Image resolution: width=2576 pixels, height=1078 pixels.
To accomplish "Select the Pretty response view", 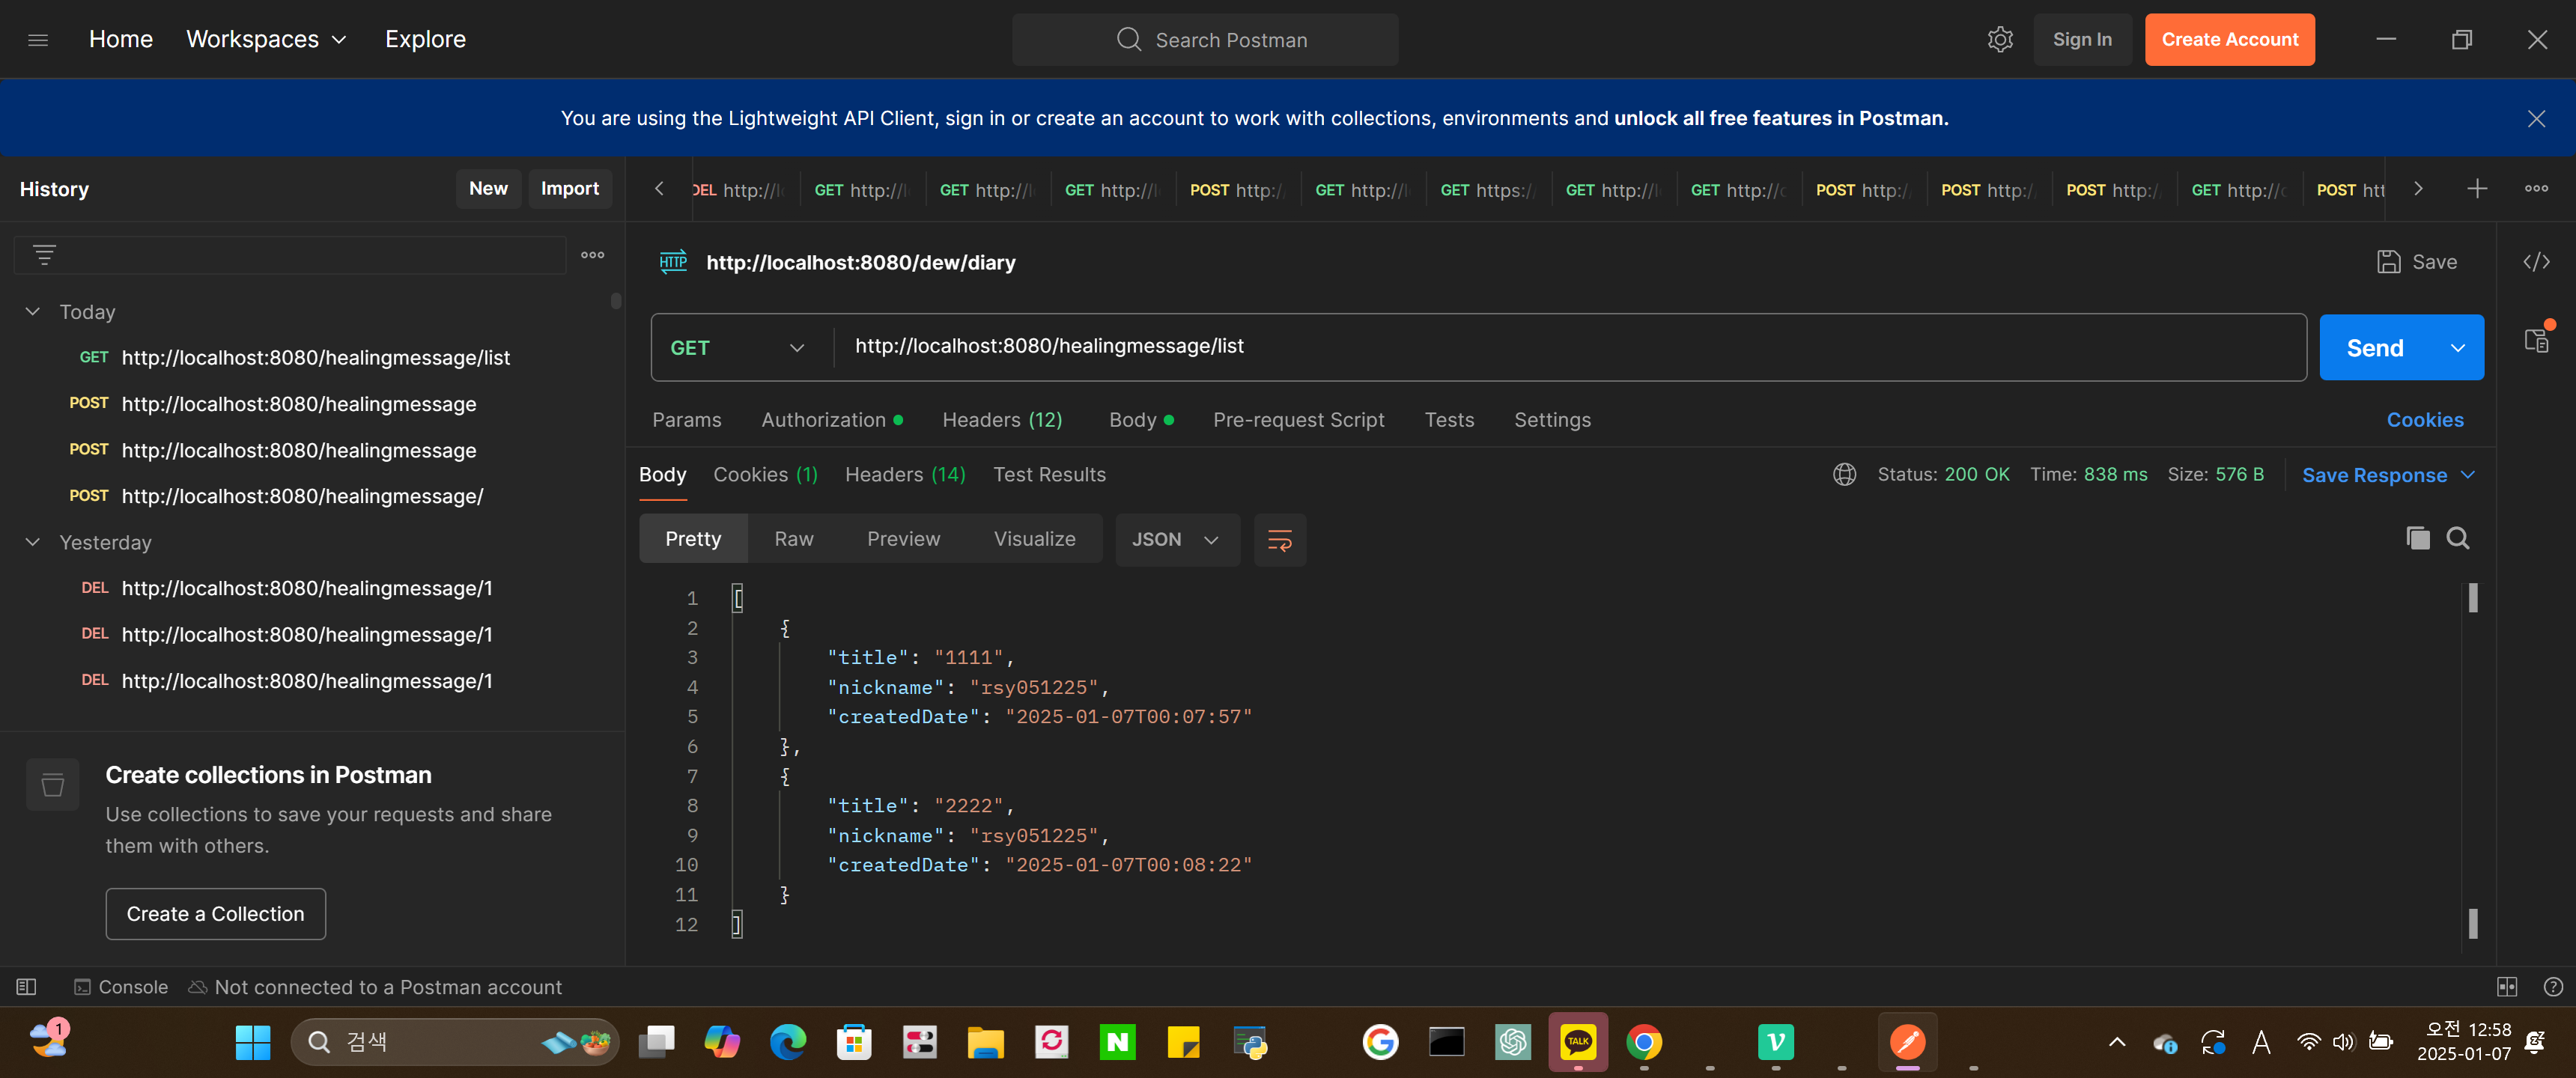I will point(693,540).
